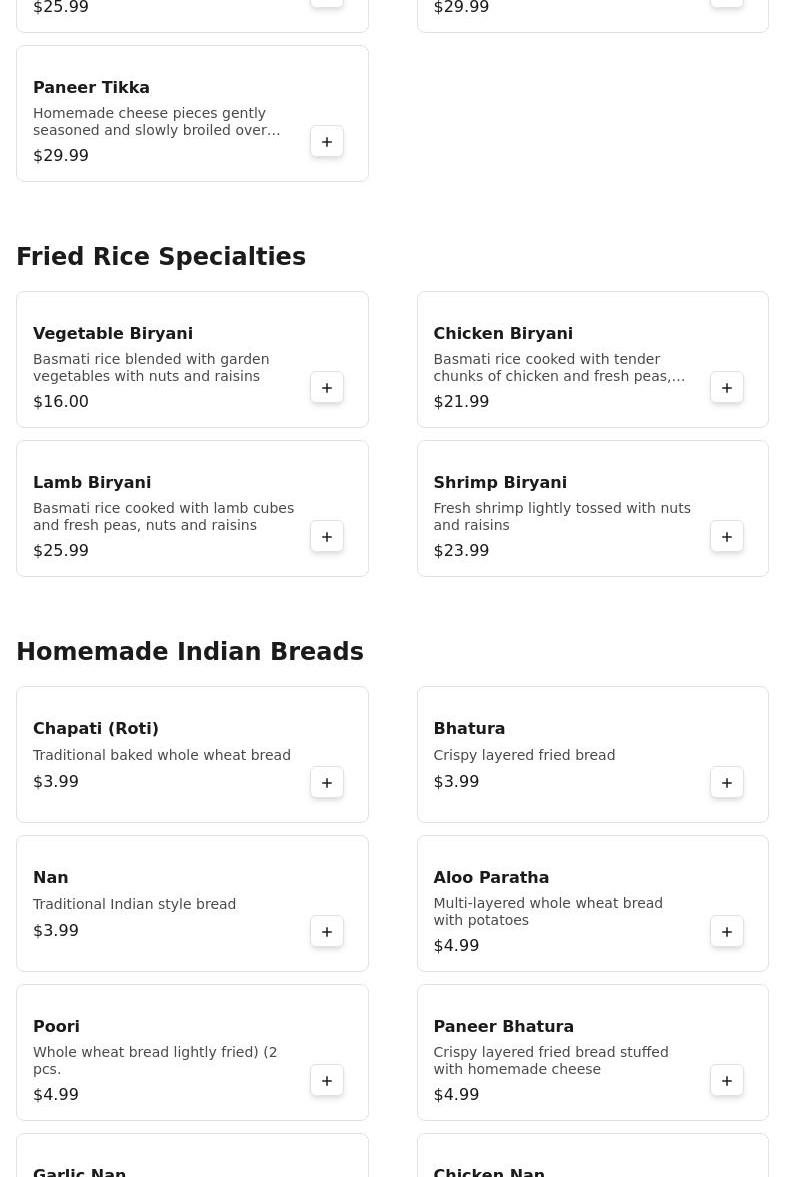This screenshot has width=785, height=1177.
Task: Click the Fried Rice Specialties heading
Action: 161,257
